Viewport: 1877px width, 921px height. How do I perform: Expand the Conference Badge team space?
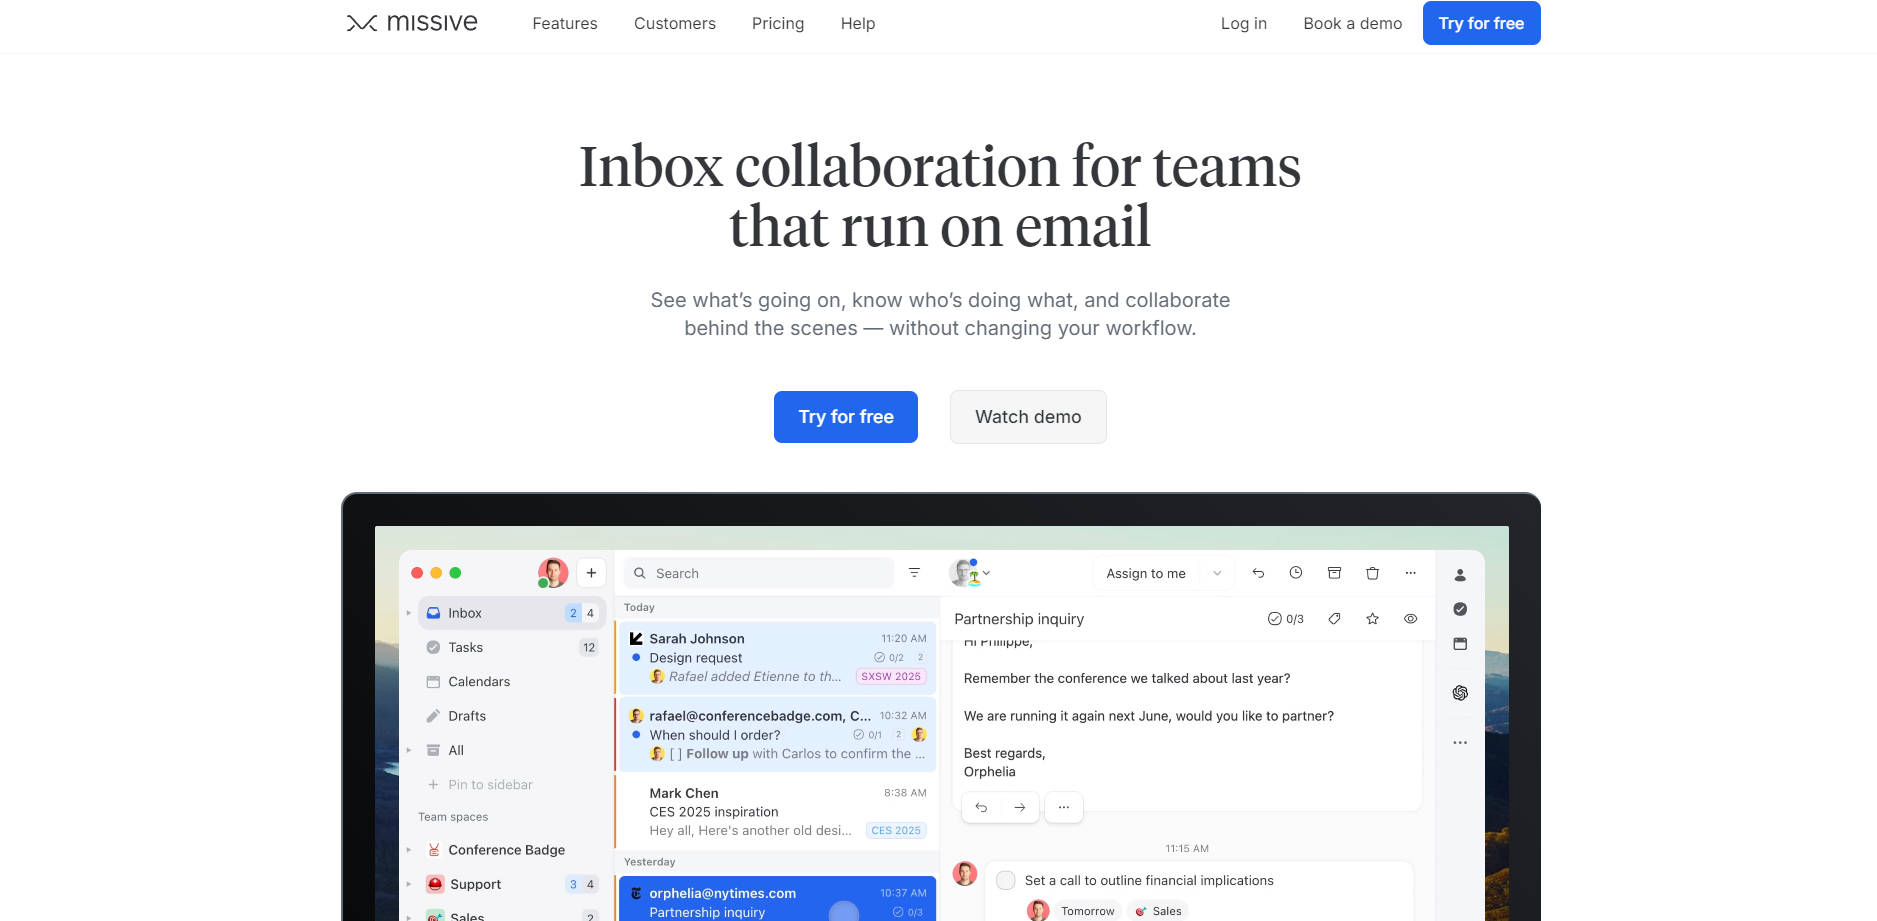coord(409,850)
